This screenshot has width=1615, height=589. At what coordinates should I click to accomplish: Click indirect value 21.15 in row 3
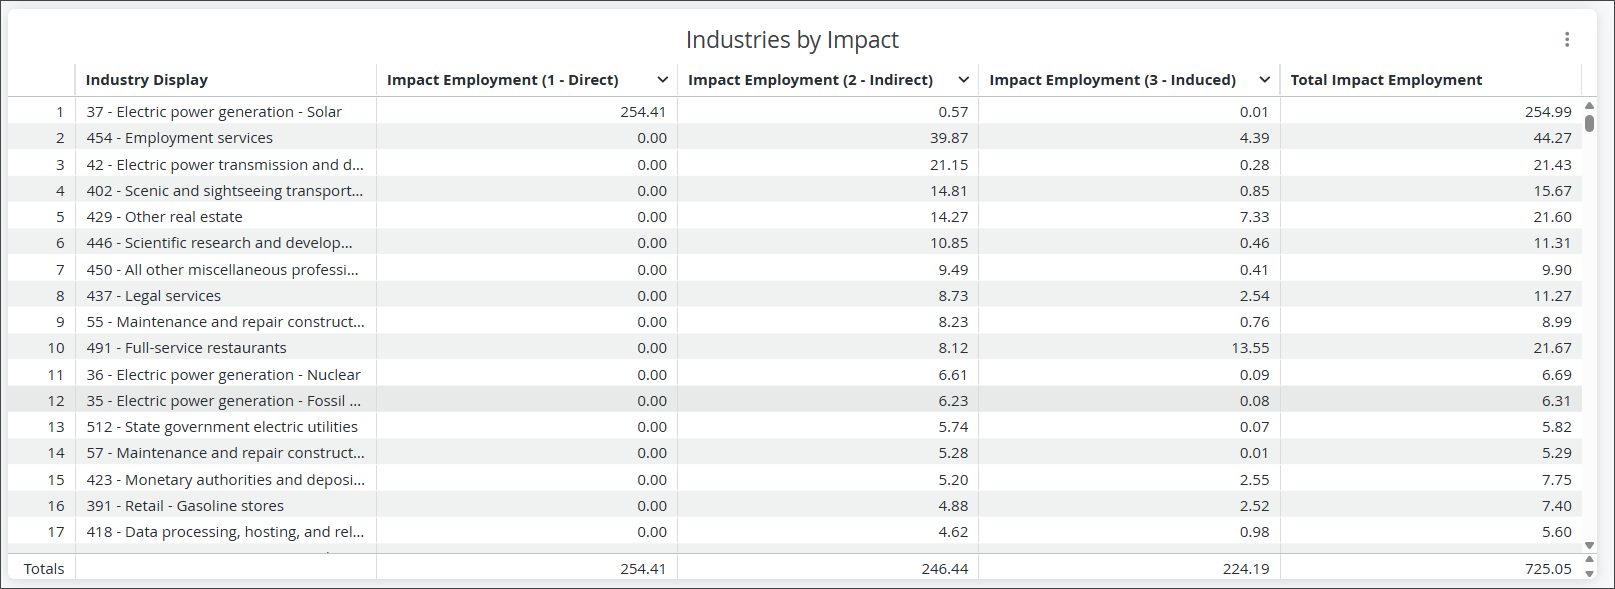pos(949,165)
